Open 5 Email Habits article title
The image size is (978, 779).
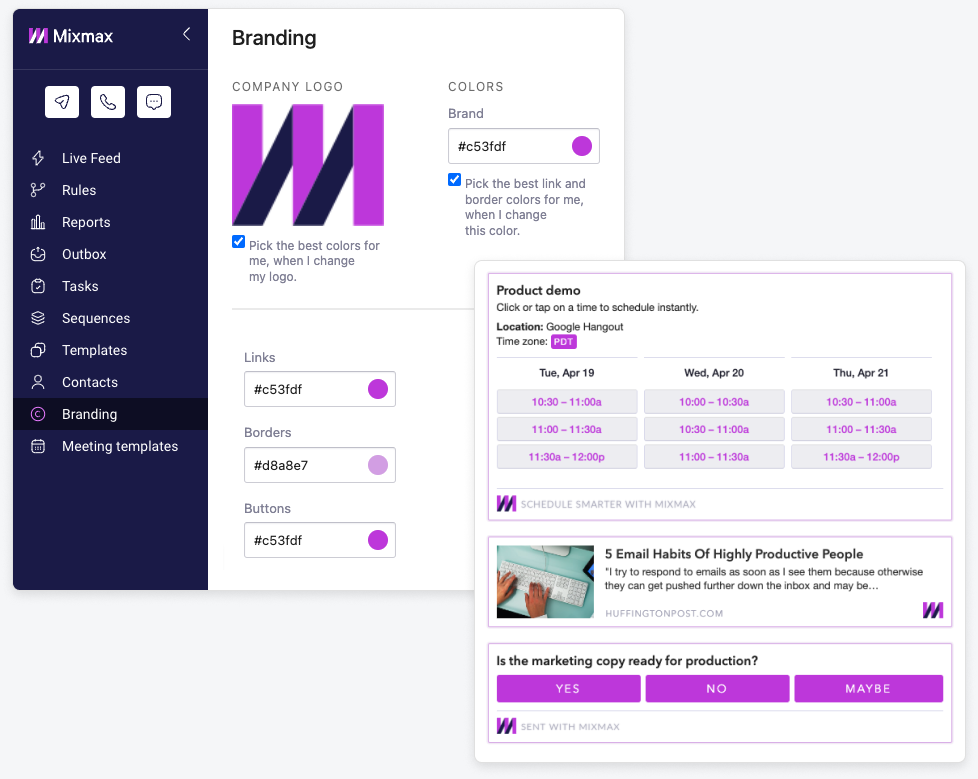coord(734,554)
